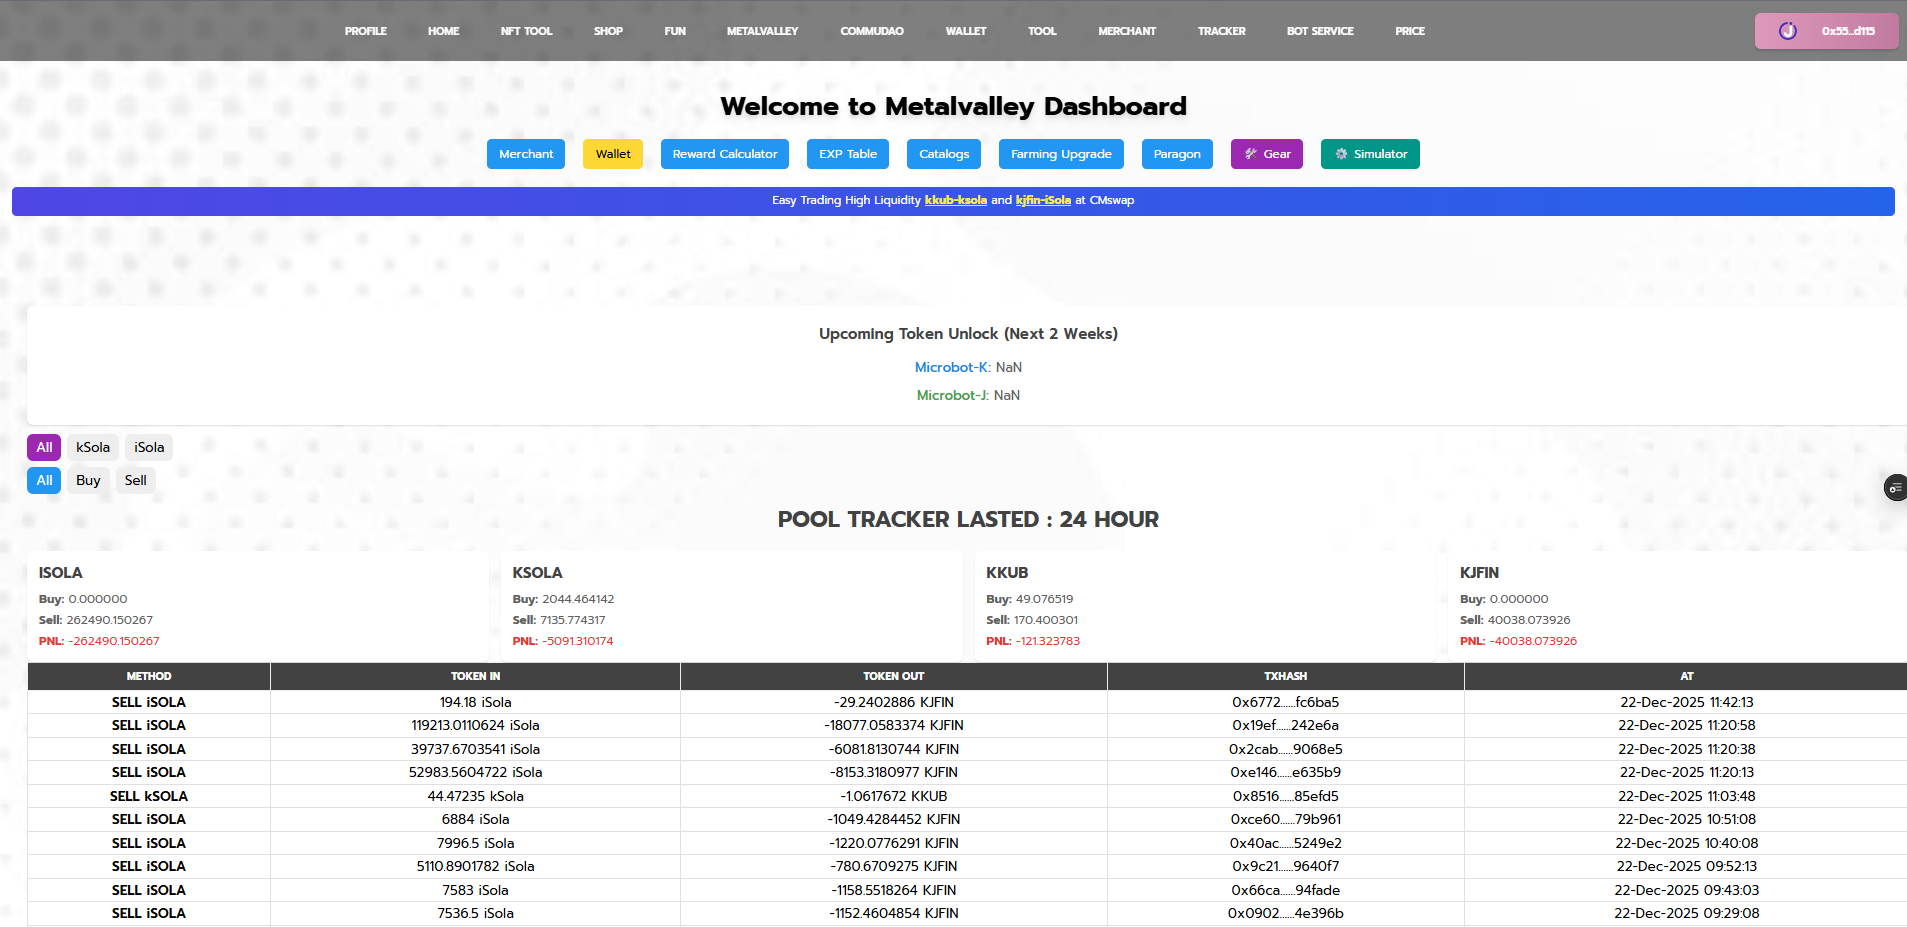Open the Reward Calculator
Image resolution: width=1907 pixels, height=927 pixels.
click(724, 154)
